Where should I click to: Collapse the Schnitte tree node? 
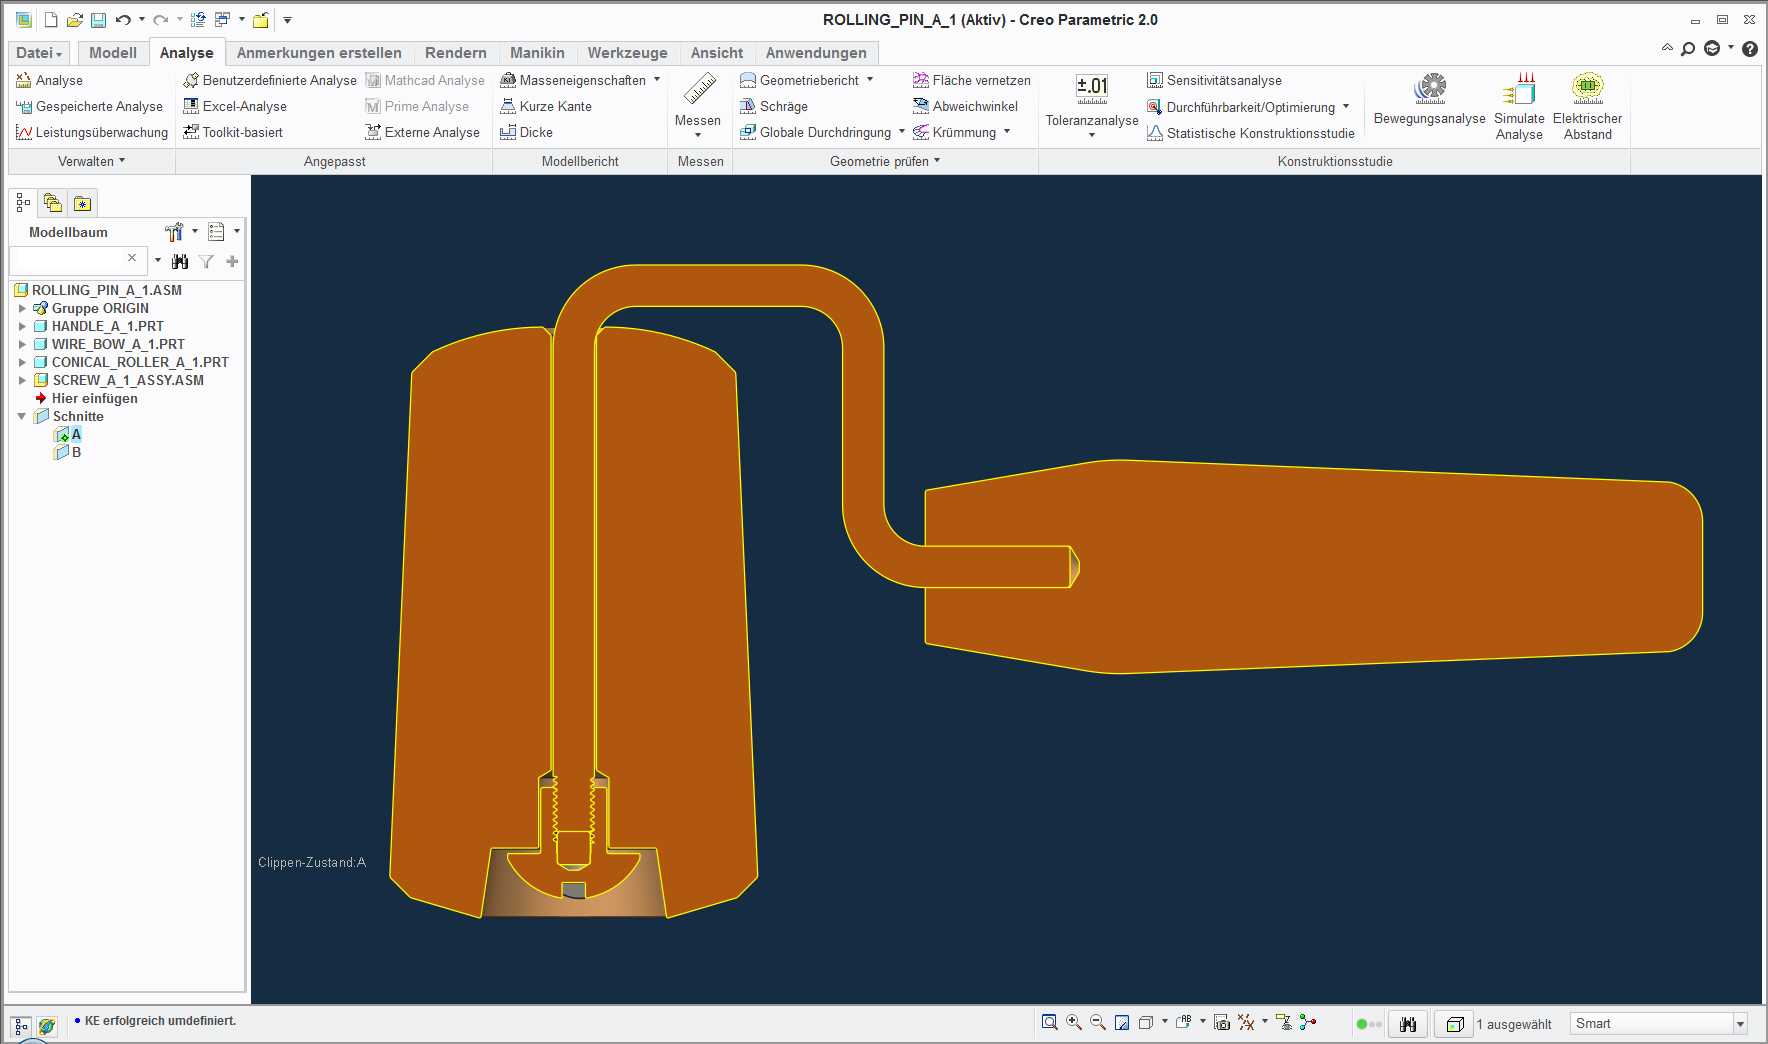(x=22, y=416)
